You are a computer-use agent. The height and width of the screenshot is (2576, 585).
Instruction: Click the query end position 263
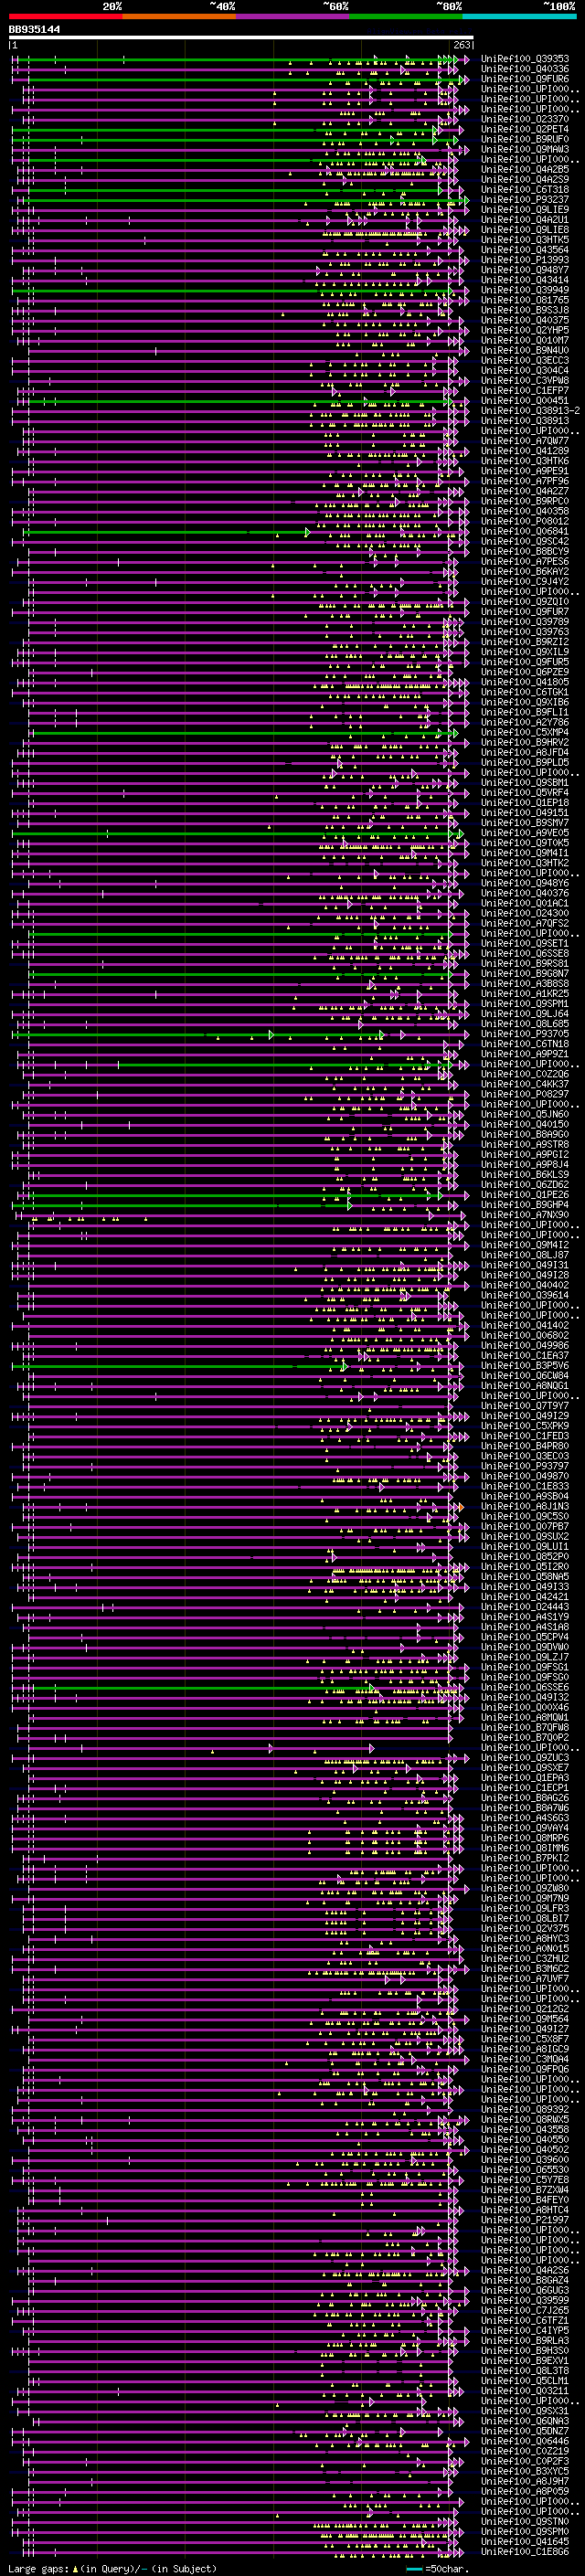click(x=462, y=45)
